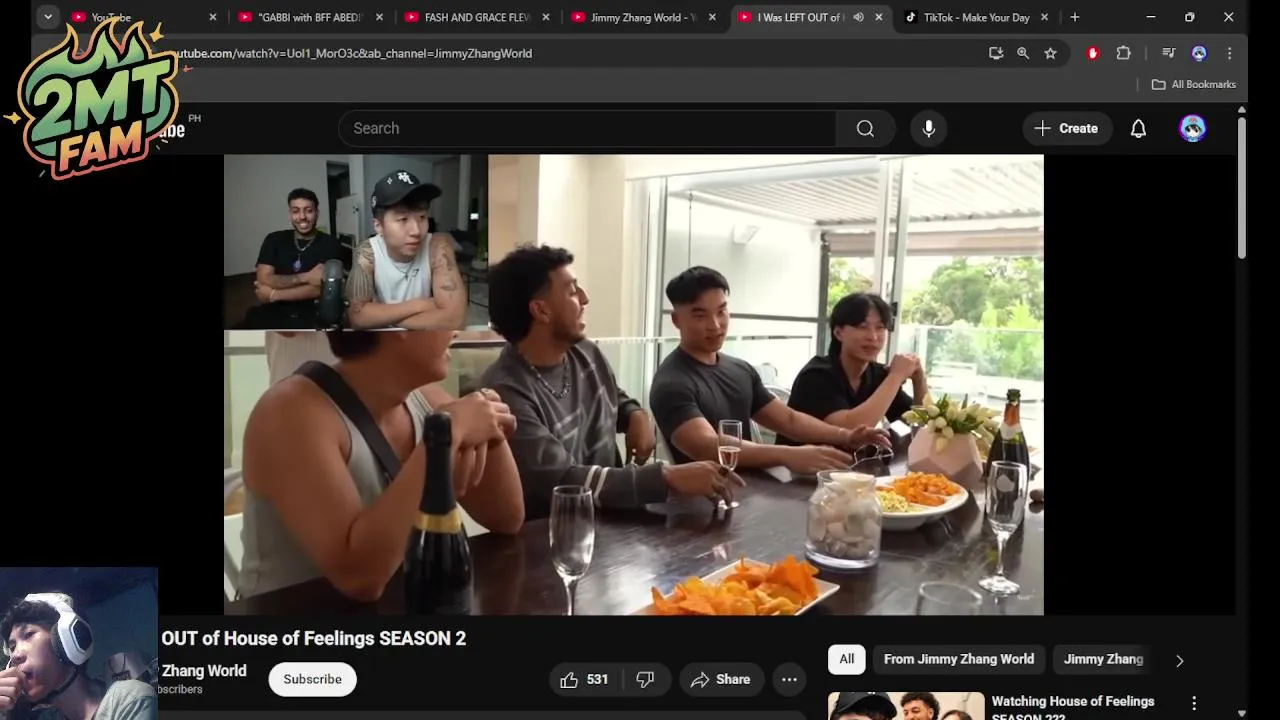Image resolution: width=1280 pixels, height=720 pixels.
Task: Subscribe to the channel
Action: point(312,679)
